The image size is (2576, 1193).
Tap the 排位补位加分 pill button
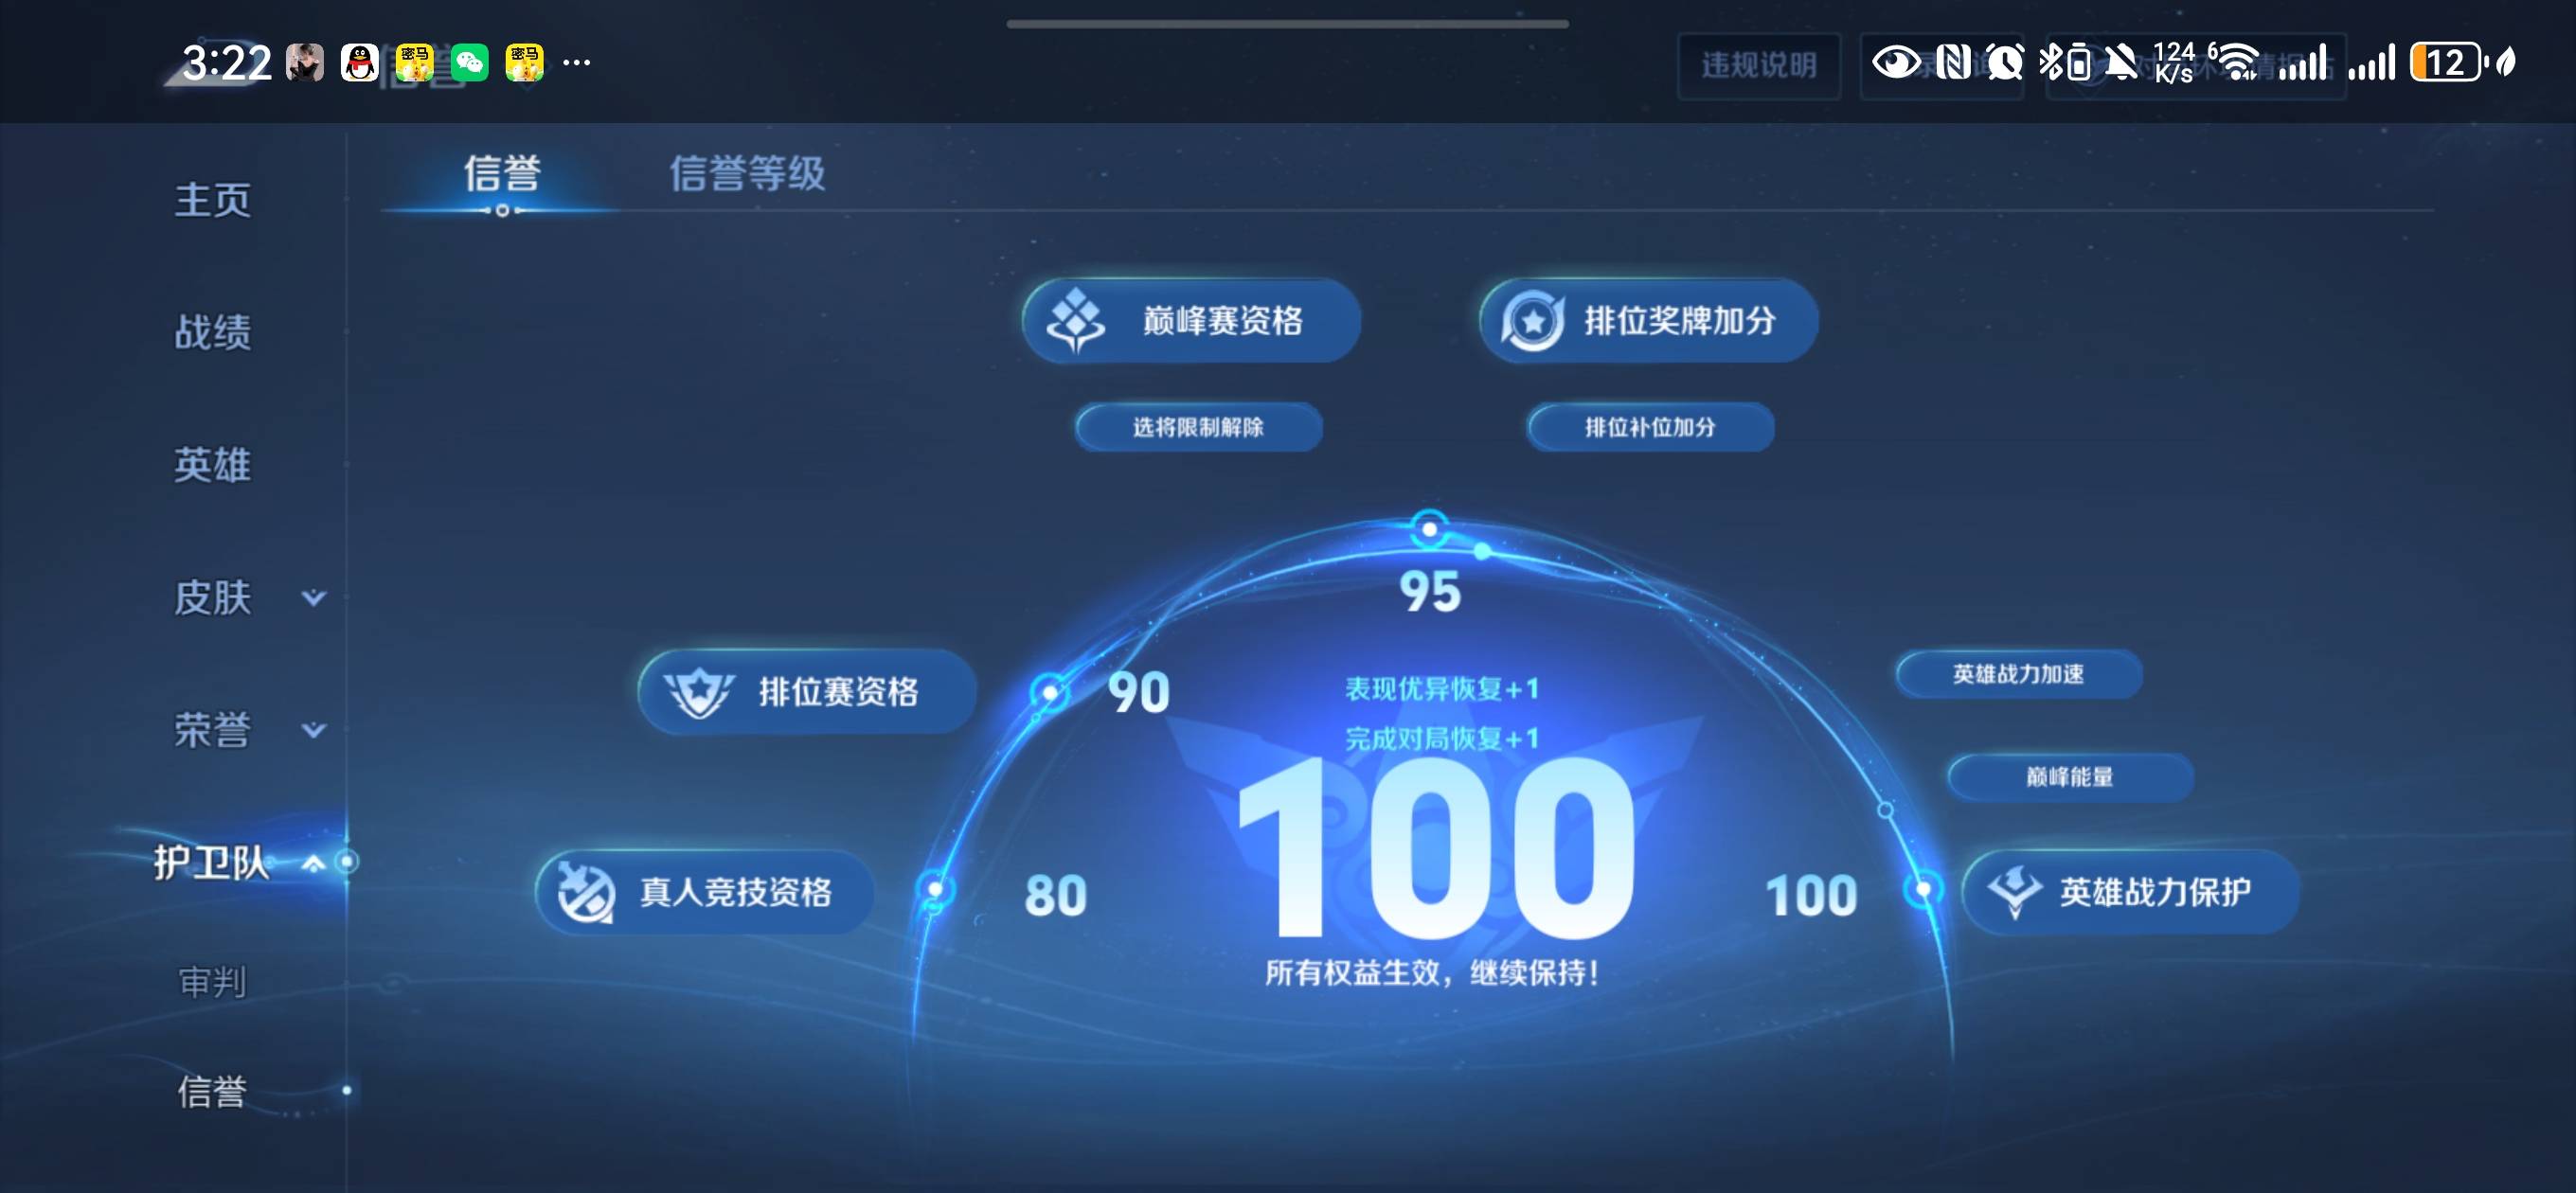tap(1650, 427)
